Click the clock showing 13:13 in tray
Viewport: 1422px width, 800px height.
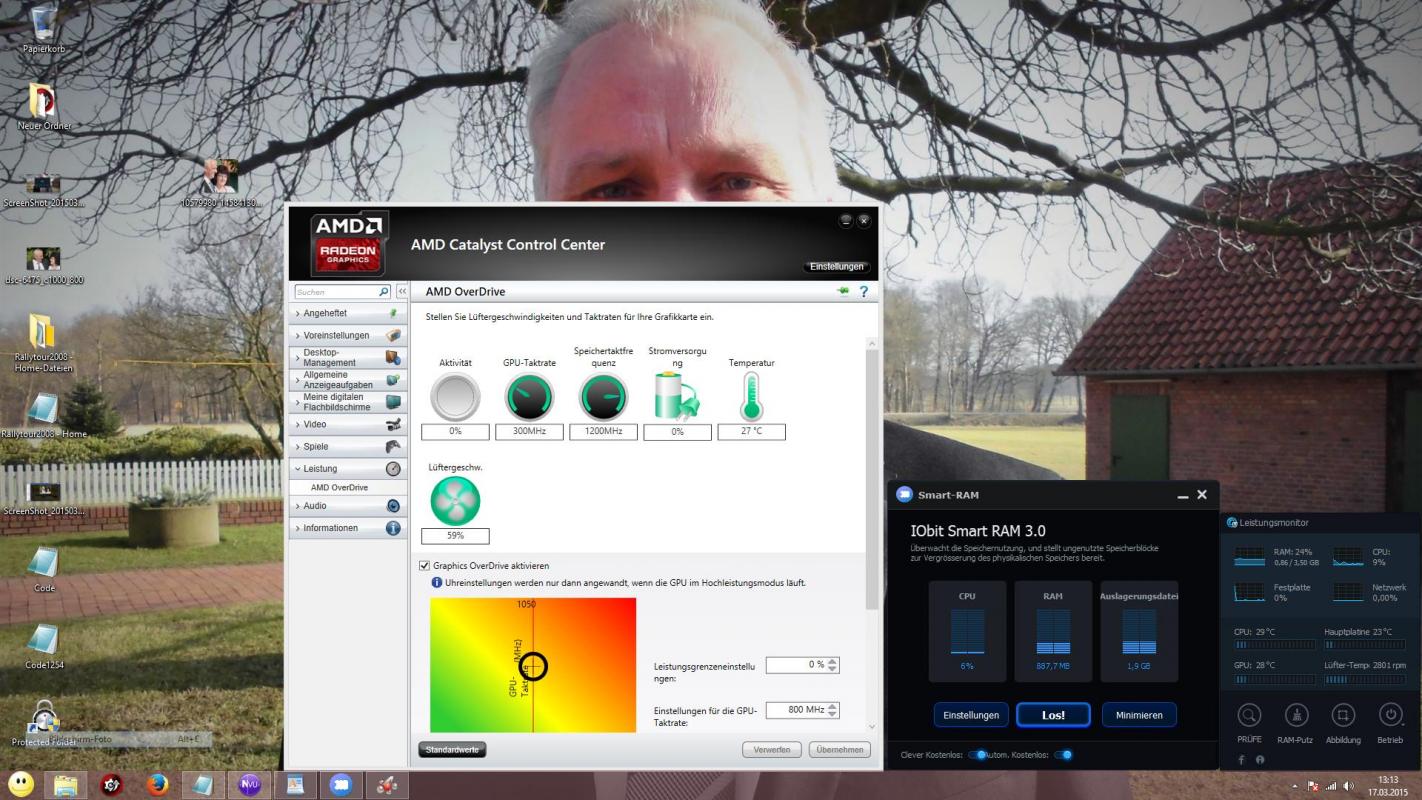(x=1388, y=779)
